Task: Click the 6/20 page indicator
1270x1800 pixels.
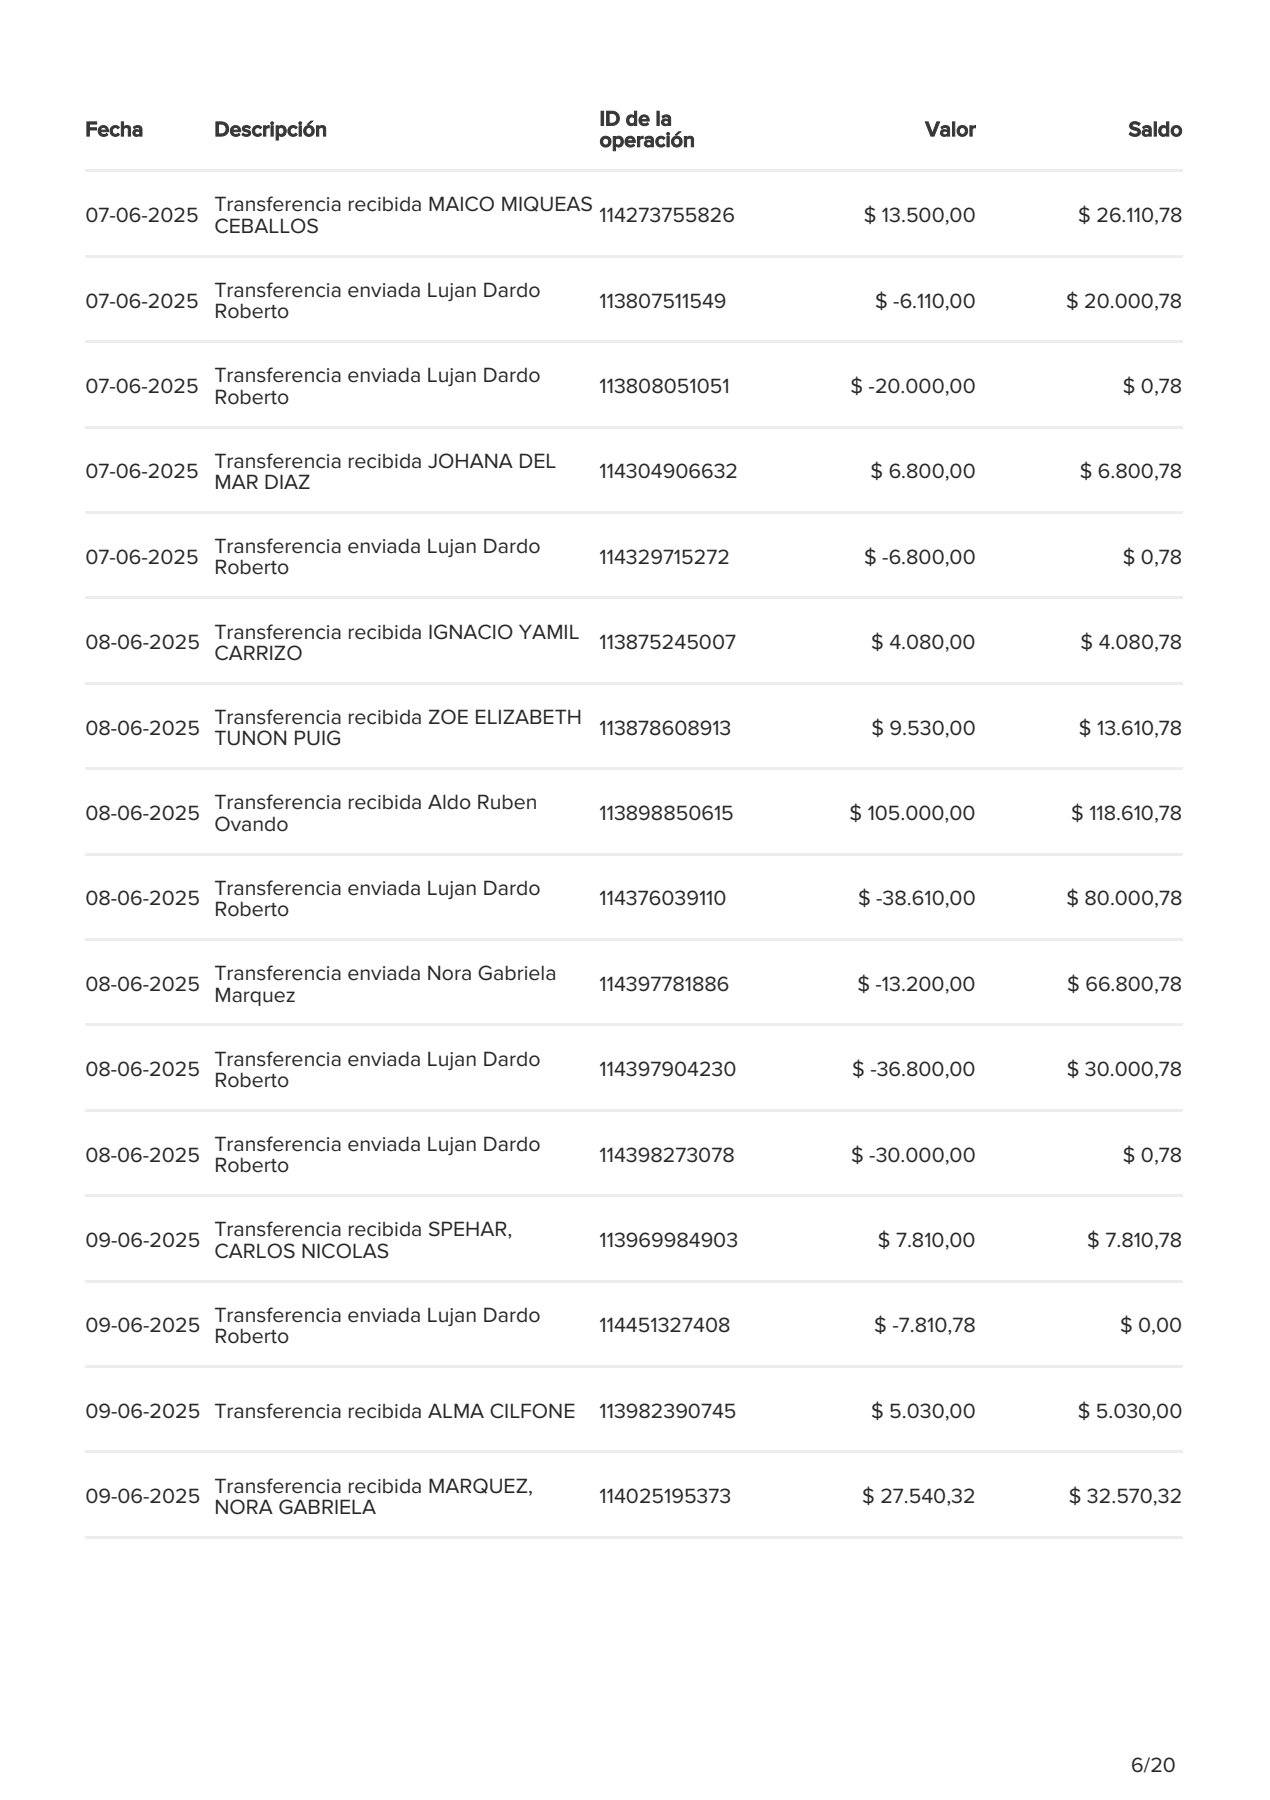Action: pyautogui.click(x=1153, y=1737)
